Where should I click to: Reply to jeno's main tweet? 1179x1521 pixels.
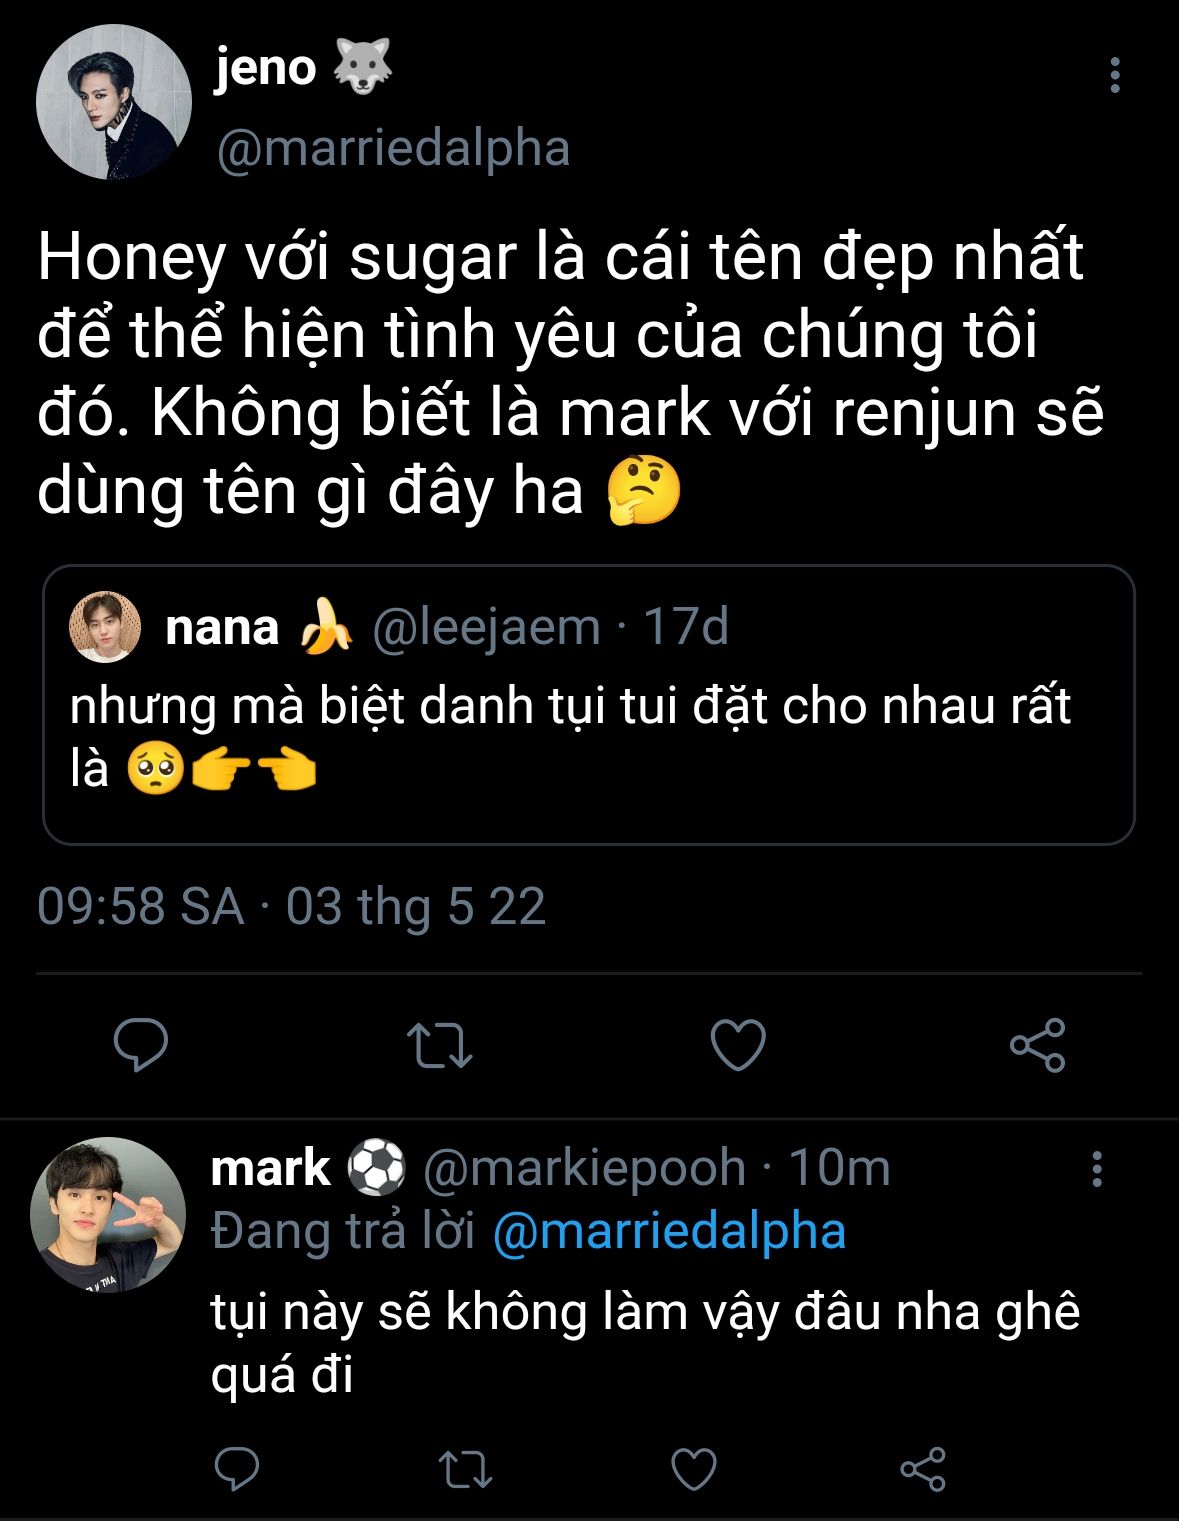point(141,1045)
